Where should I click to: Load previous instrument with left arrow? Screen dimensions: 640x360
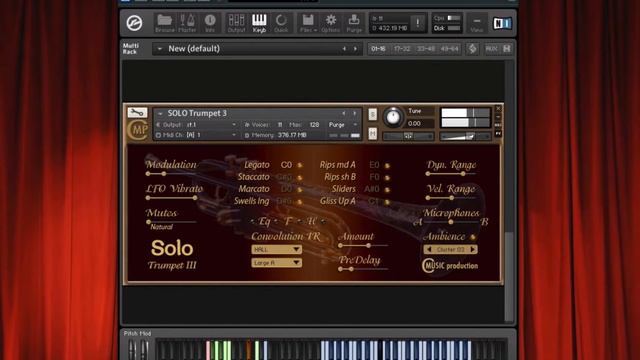344,113
